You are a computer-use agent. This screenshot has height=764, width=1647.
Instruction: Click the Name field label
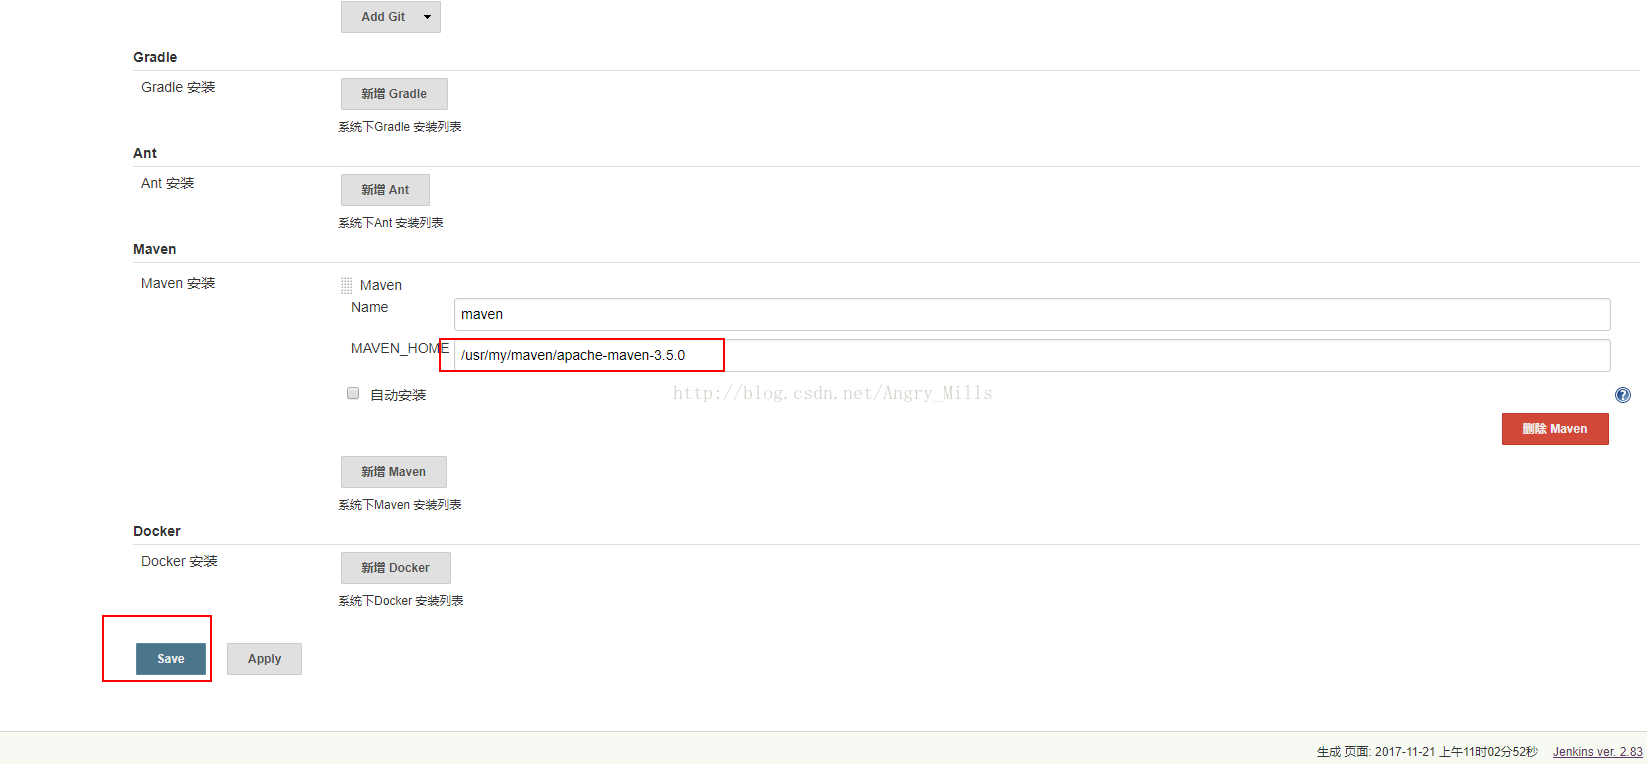[x=369, y=307]
